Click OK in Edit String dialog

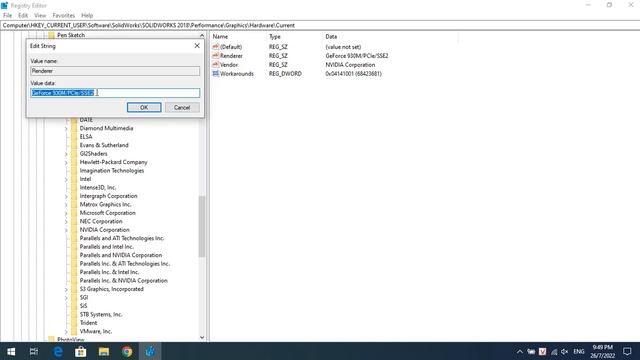pos(144,107)
